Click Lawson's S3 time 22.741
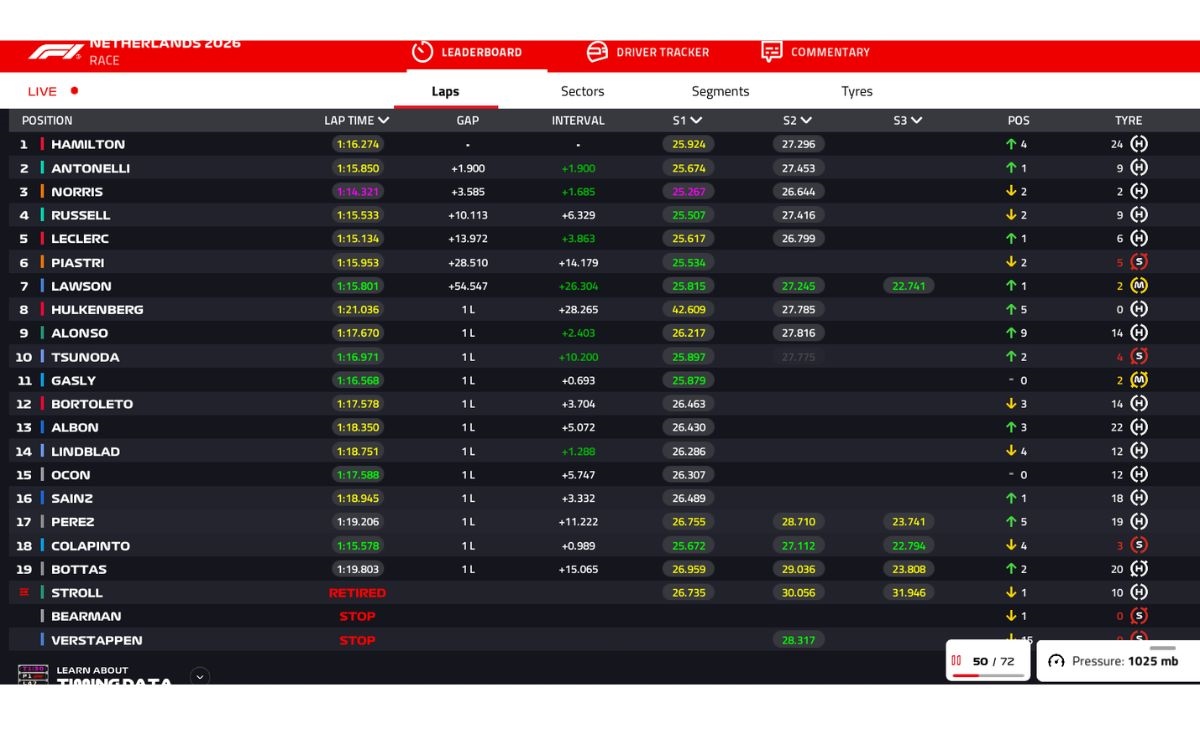Viewport: 1200px width, 729px height. [x=909, y=286]
